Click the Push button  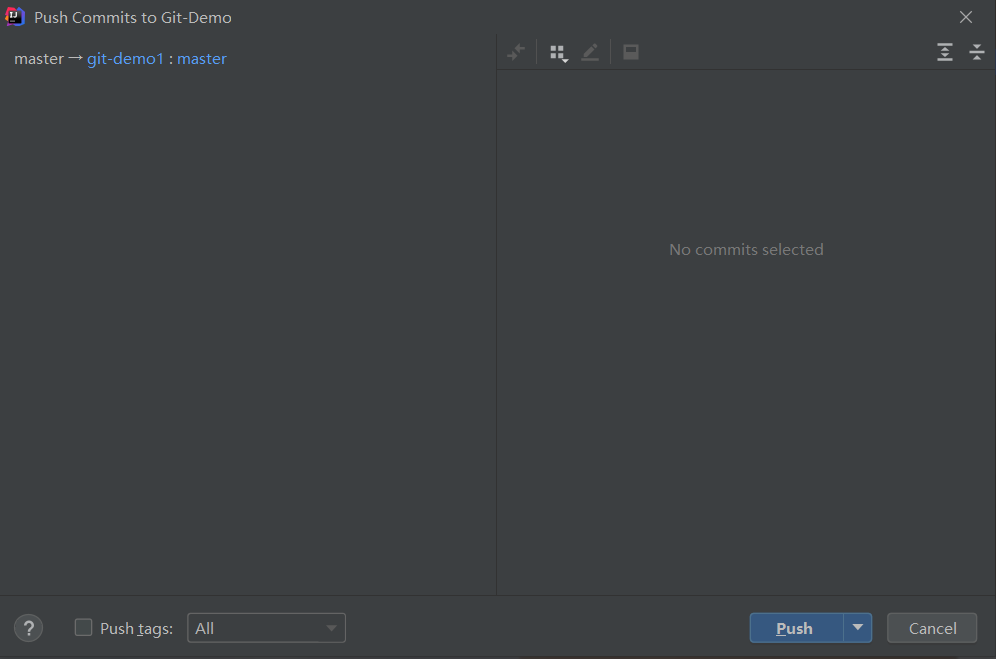click(797, 628)
